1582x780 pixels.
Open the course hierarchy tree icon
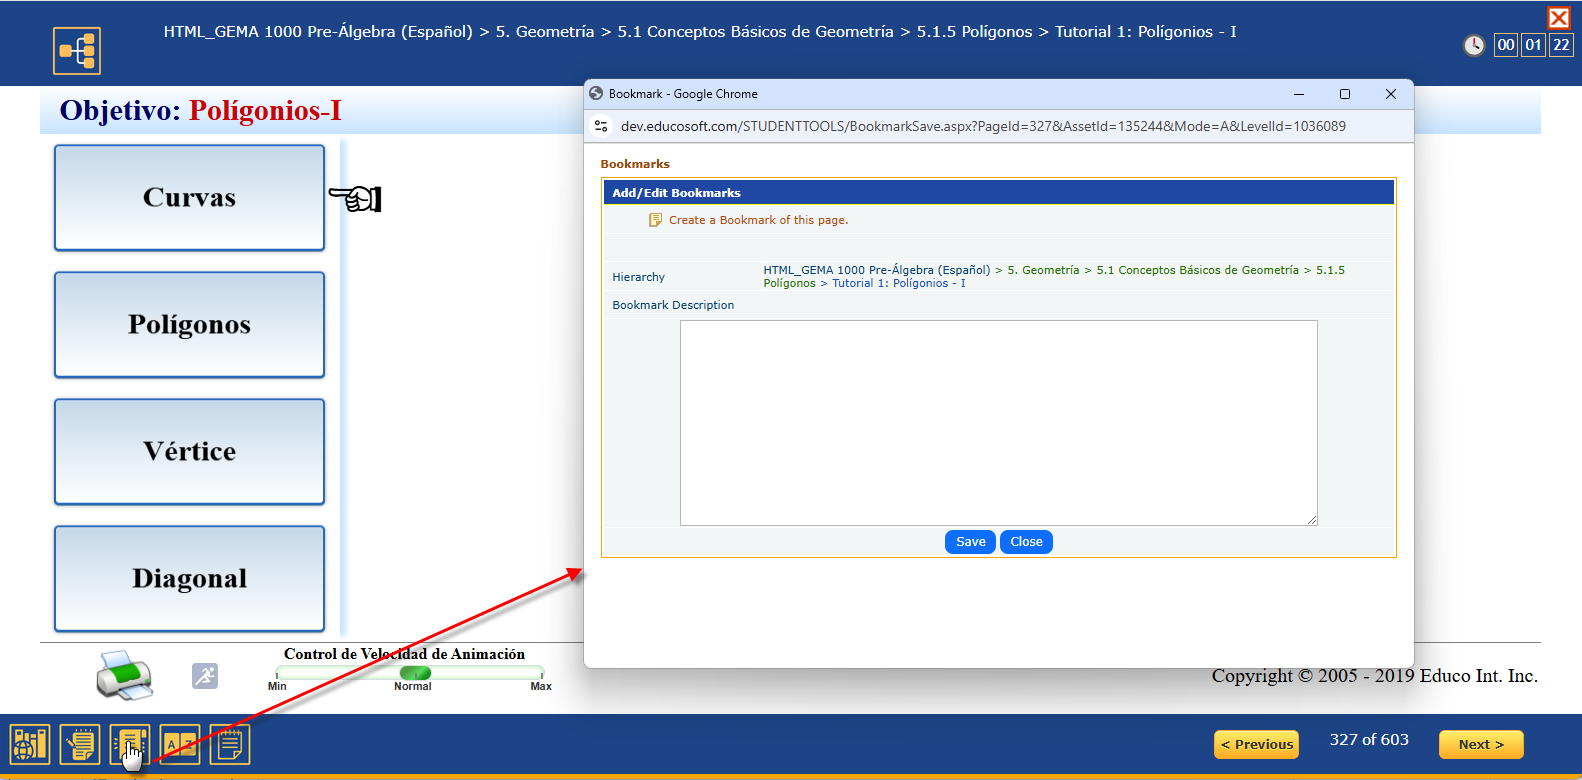coord(77,50)
